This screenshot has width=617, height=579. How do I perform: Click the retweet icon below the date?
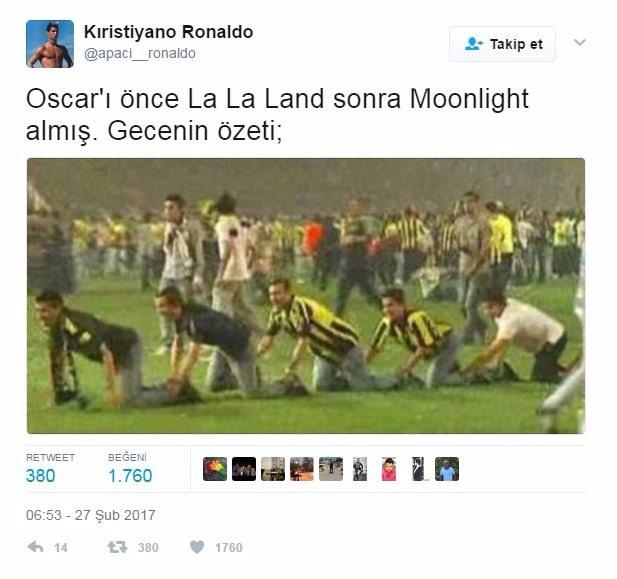coord(117,547)
